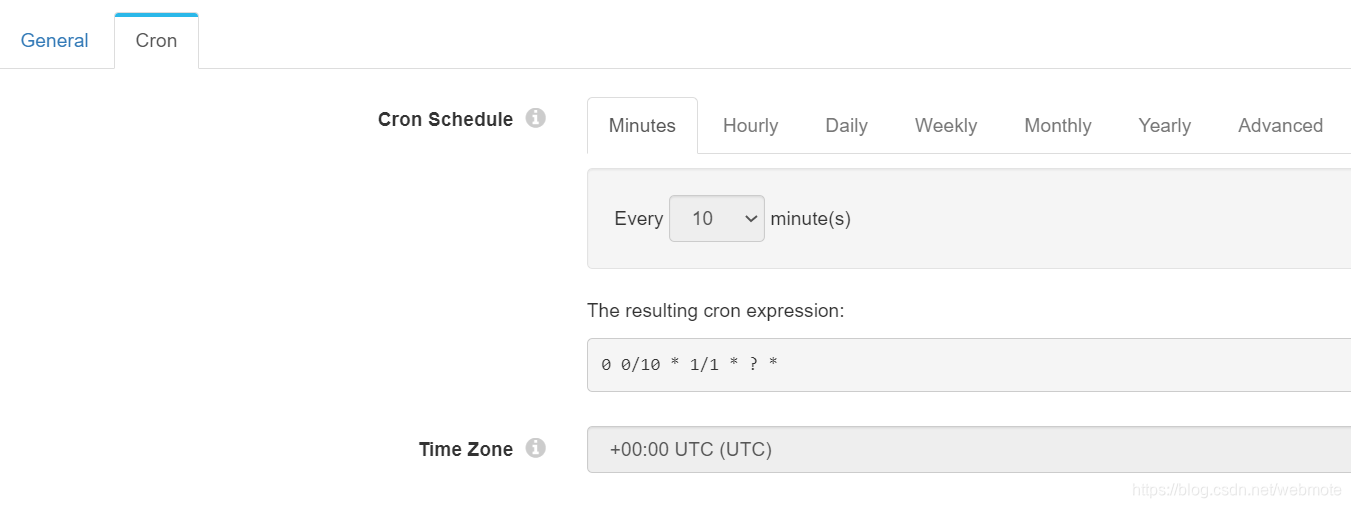
Task: Select the Cron tab
Action: [156, 41]
